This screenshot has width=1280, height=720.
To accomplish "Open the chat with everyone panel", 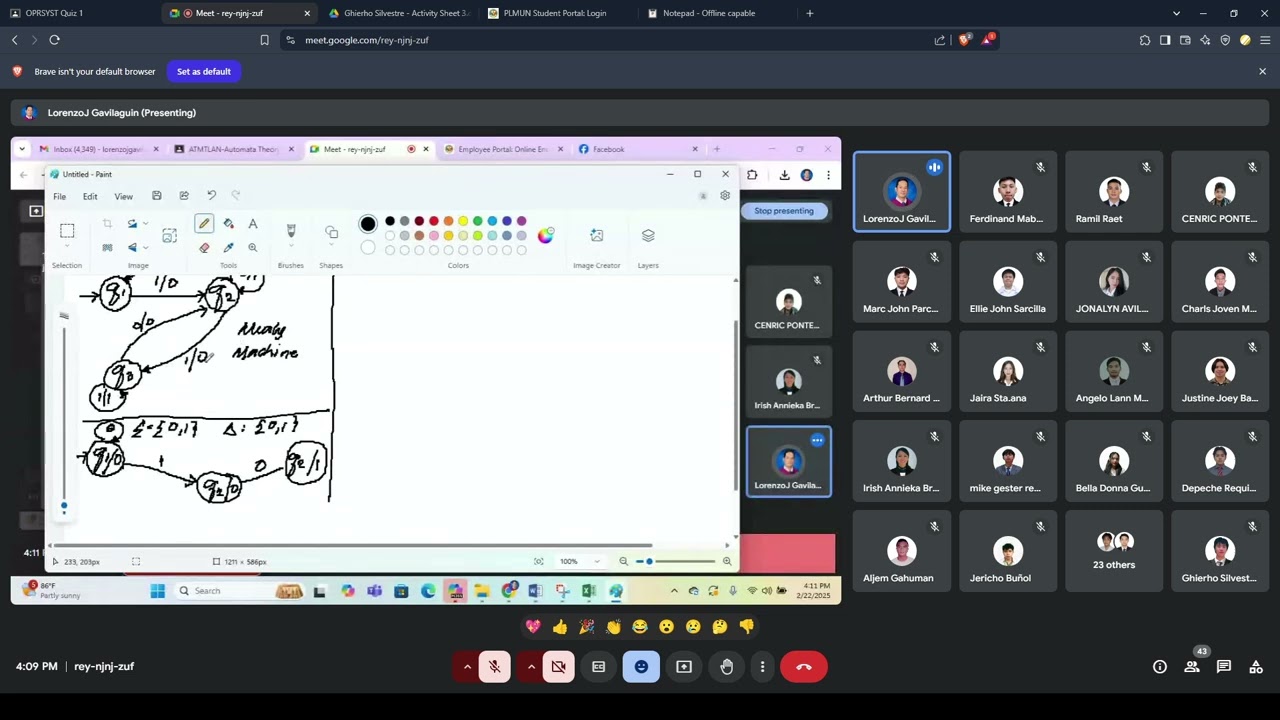I will tap(1223, 667).
